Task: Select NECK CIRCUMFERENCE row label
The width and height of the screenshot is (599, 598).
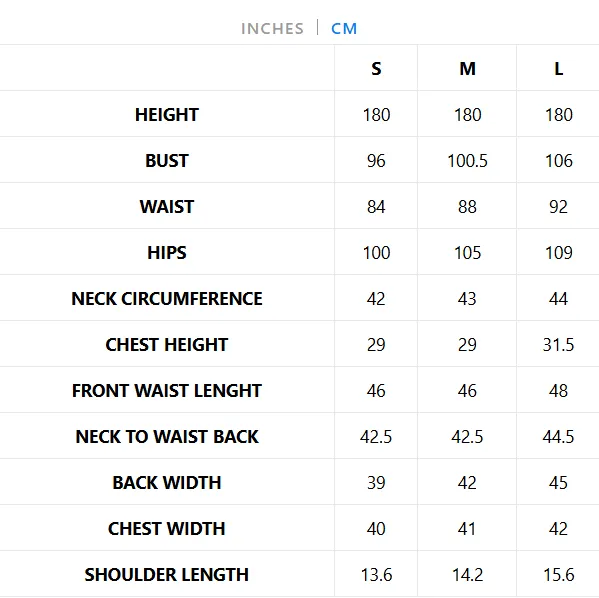Action: coord(167,298)
